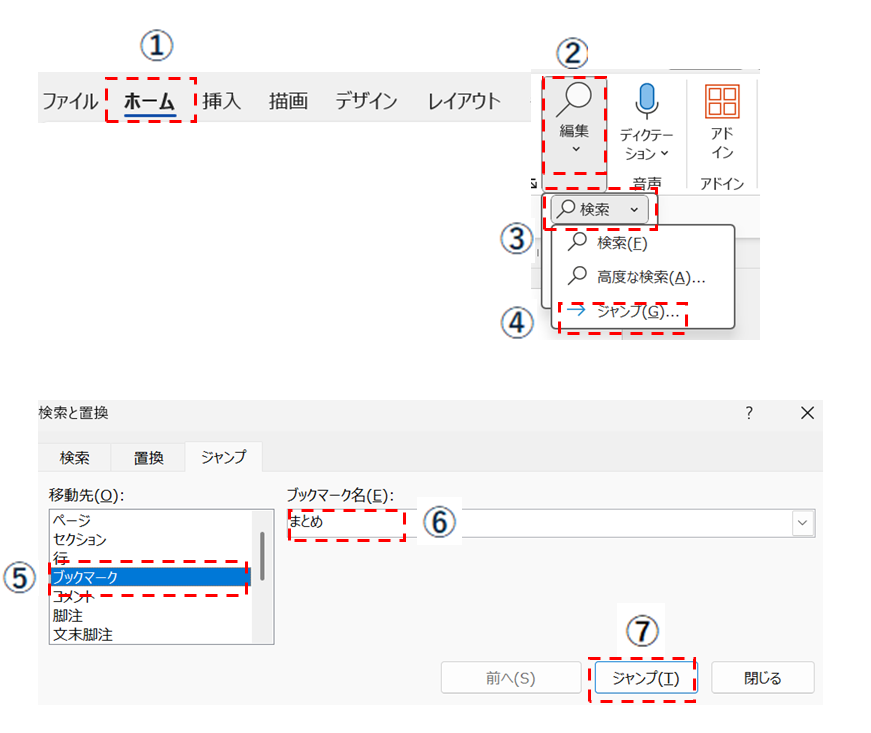
Task: Switch to the 置換 dialog tab
Action: tap(149, 457)
